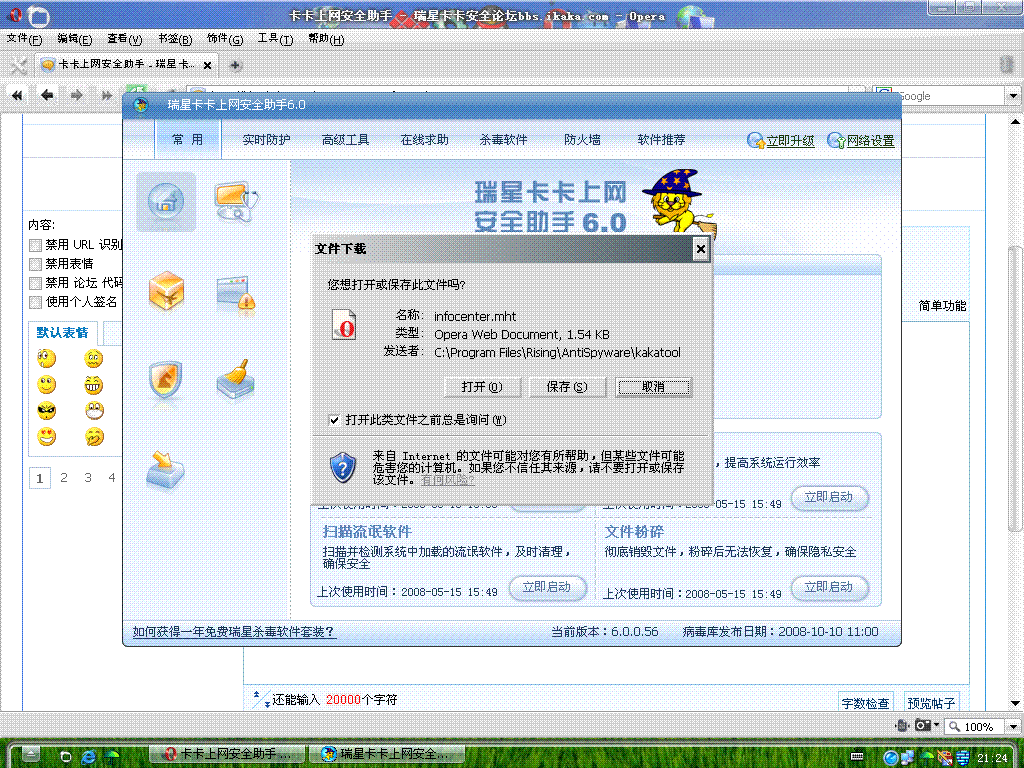Click 立即启动 under 文件粉碎

point(829,587)
